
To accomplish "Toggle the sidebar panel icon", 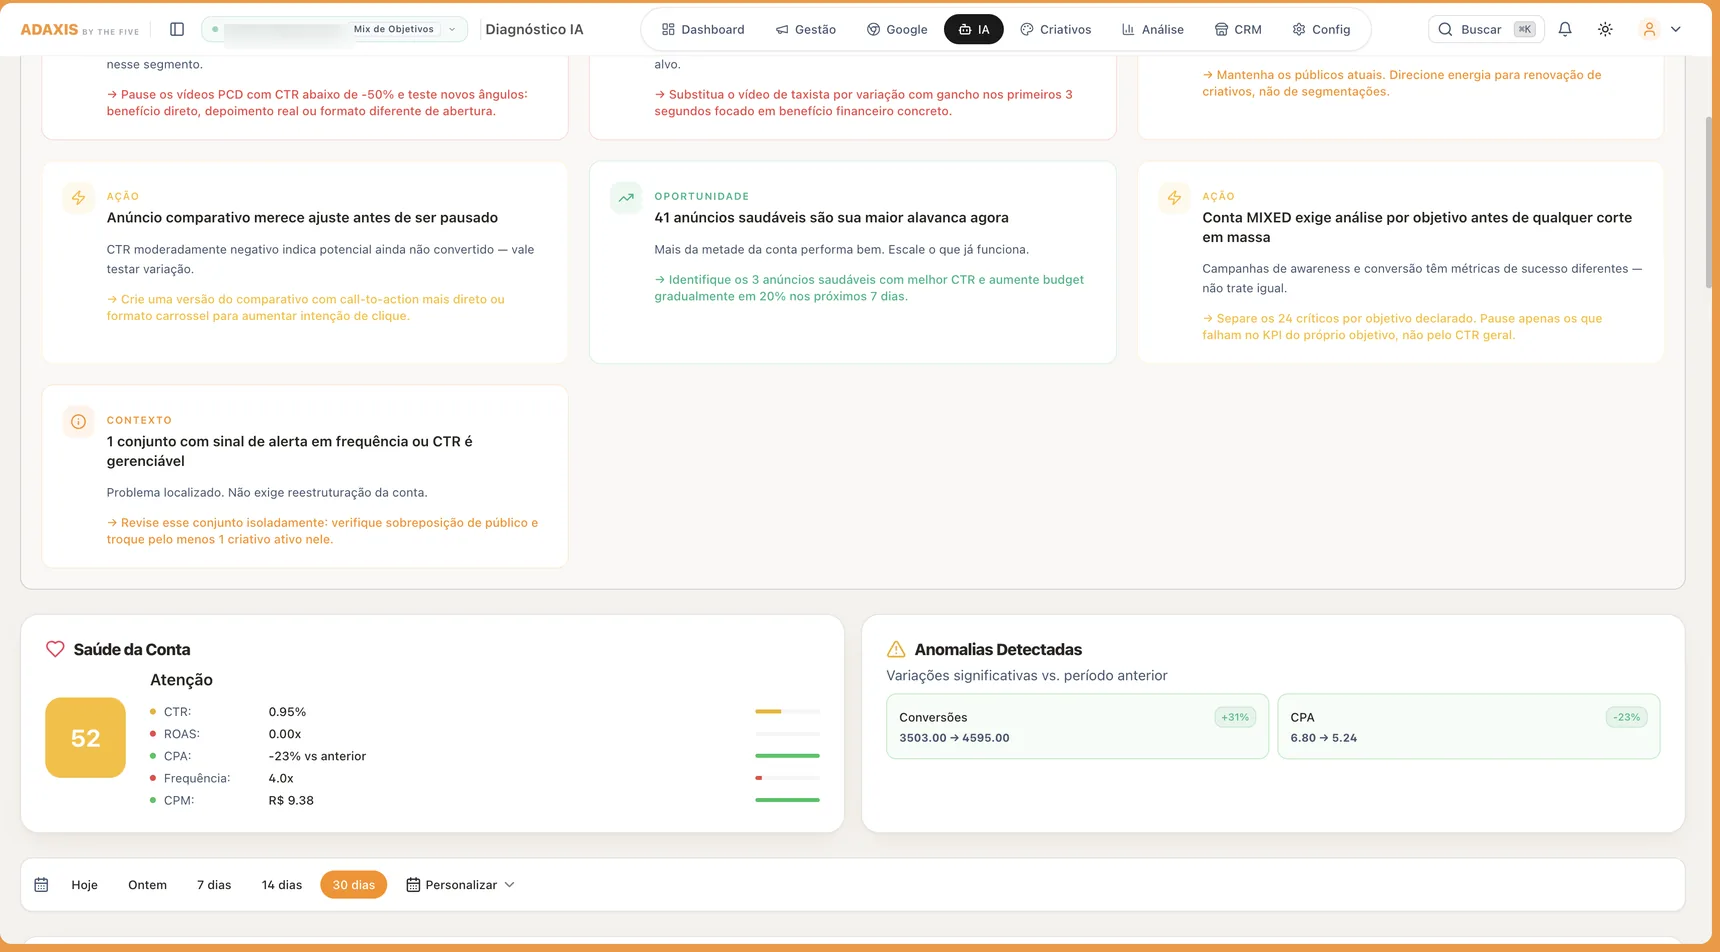I will pos(177,29).
